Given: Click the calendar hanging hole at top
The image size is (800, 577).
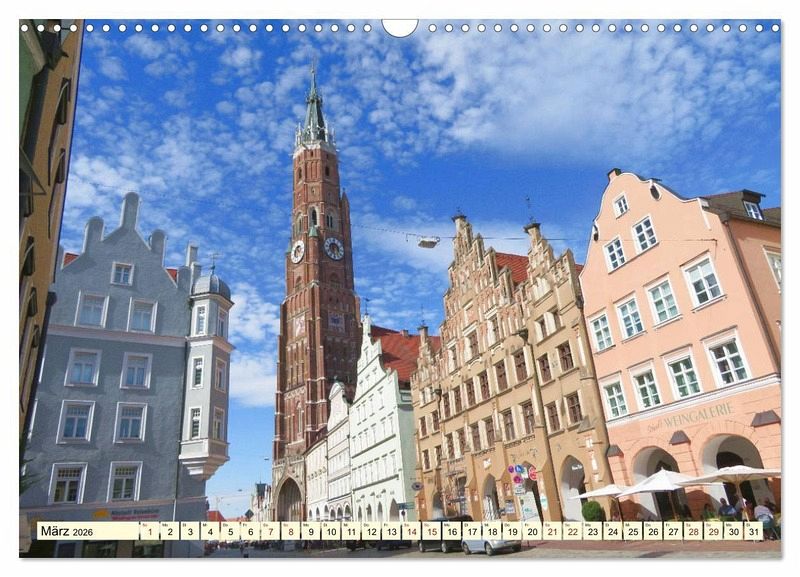Looking at the screenshot, I should [400, 26].
